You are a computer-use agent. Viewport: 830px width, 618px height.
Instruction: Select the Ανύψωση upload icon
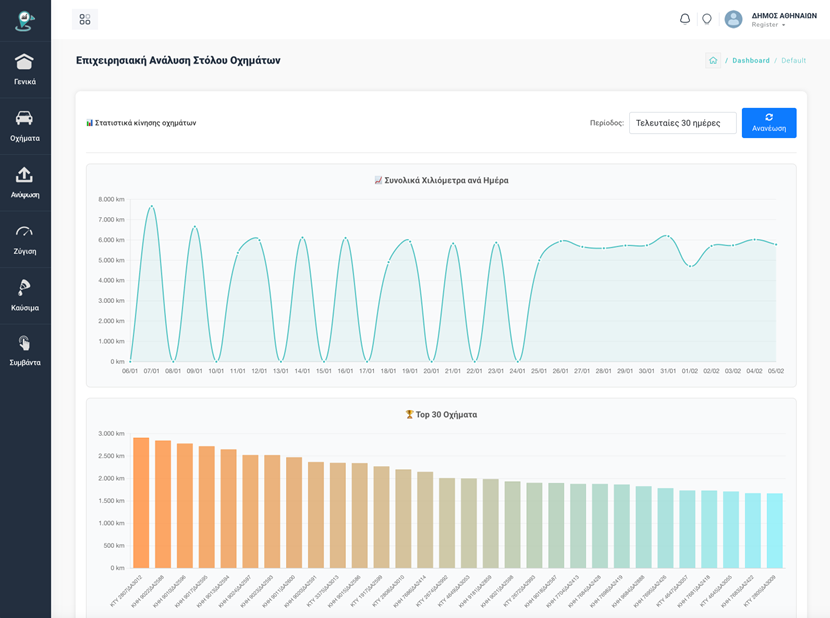[x=25, y=176]
